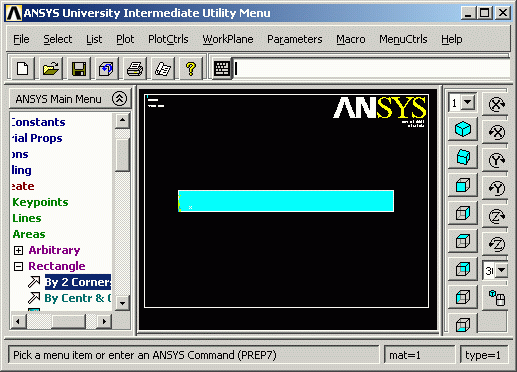The height and width of the screenshot is (372, 517).
Task: Open the Parameters menu
Action: (295, 39)
